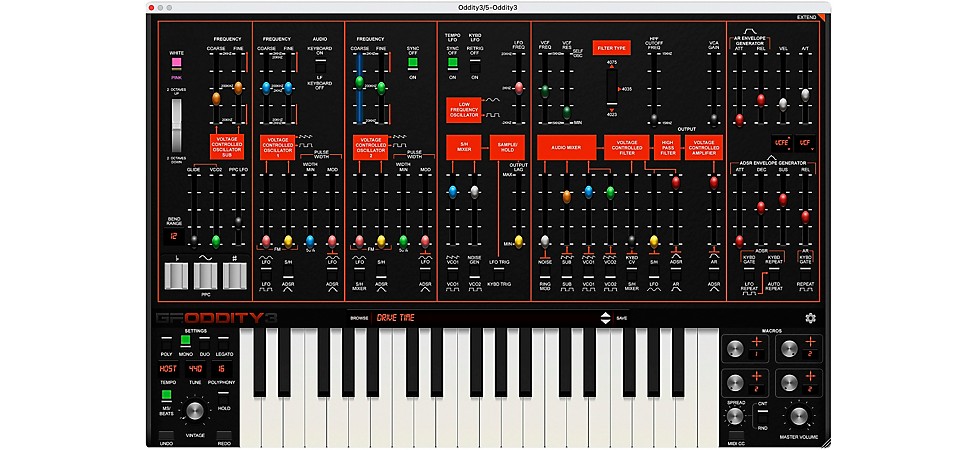The image size is (976, 450).
Task: Click the High Pass Filter block
Action: (667, 148)
